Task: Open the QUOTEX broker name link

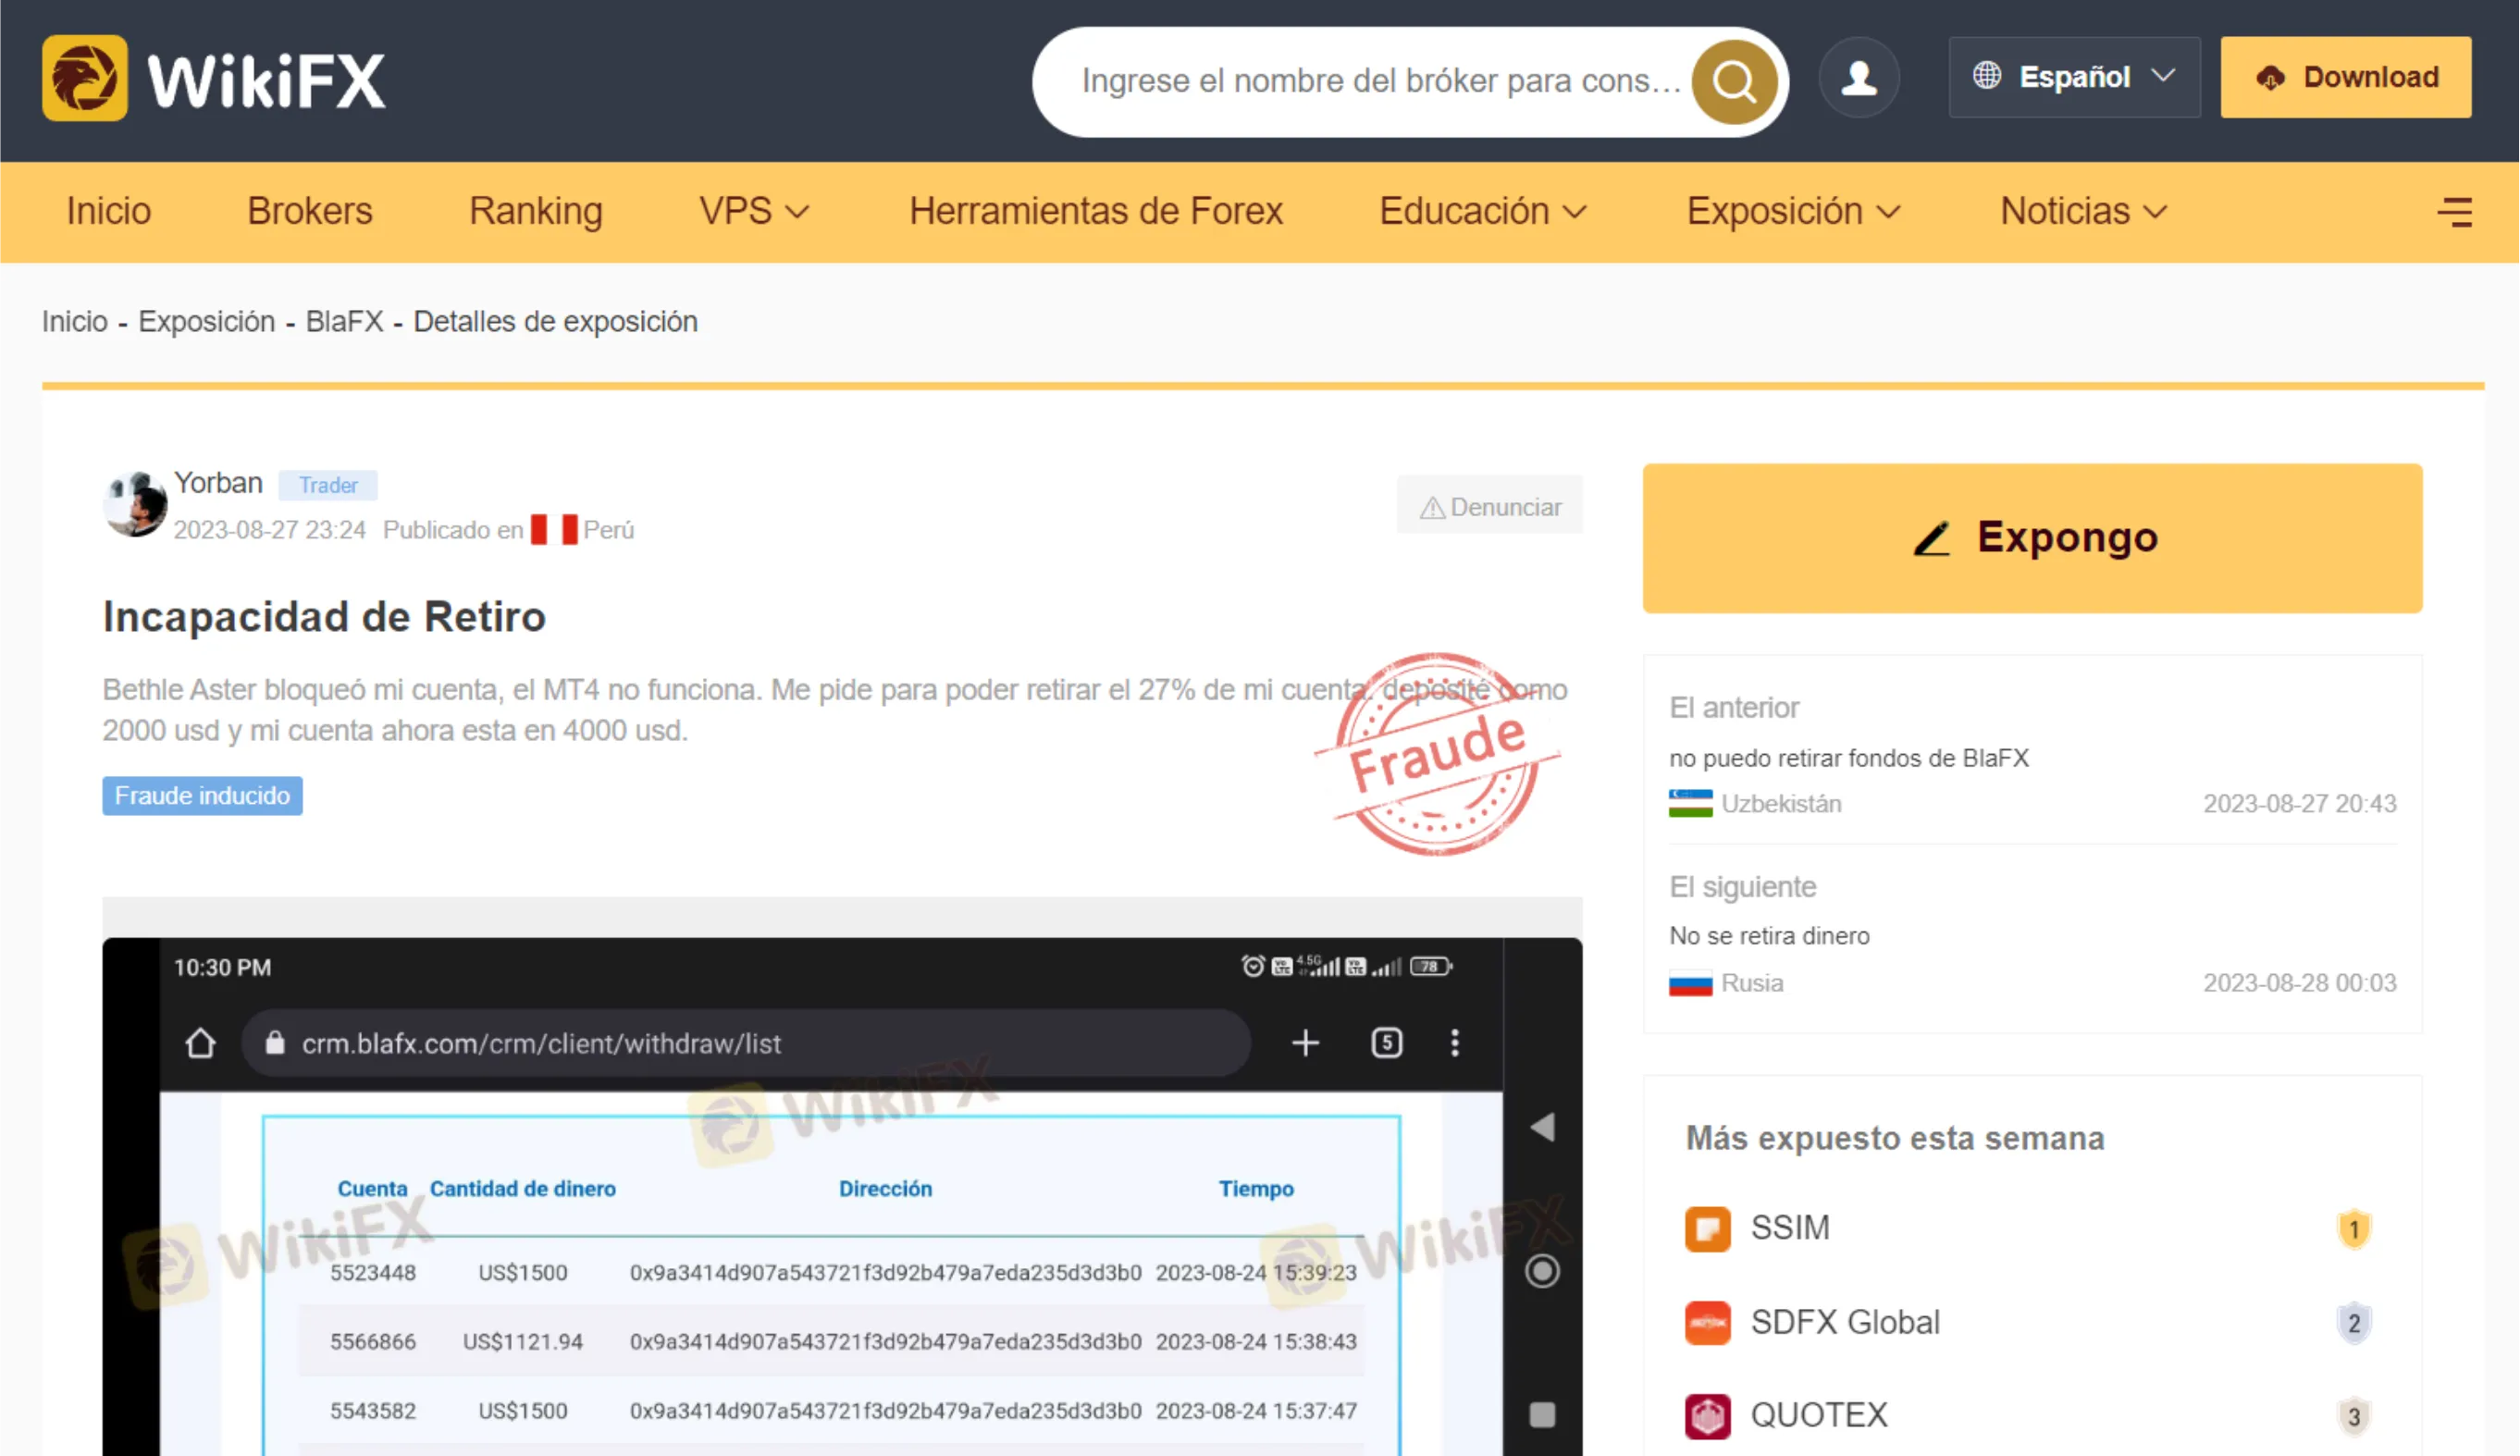Action: pos(1819,1415)
